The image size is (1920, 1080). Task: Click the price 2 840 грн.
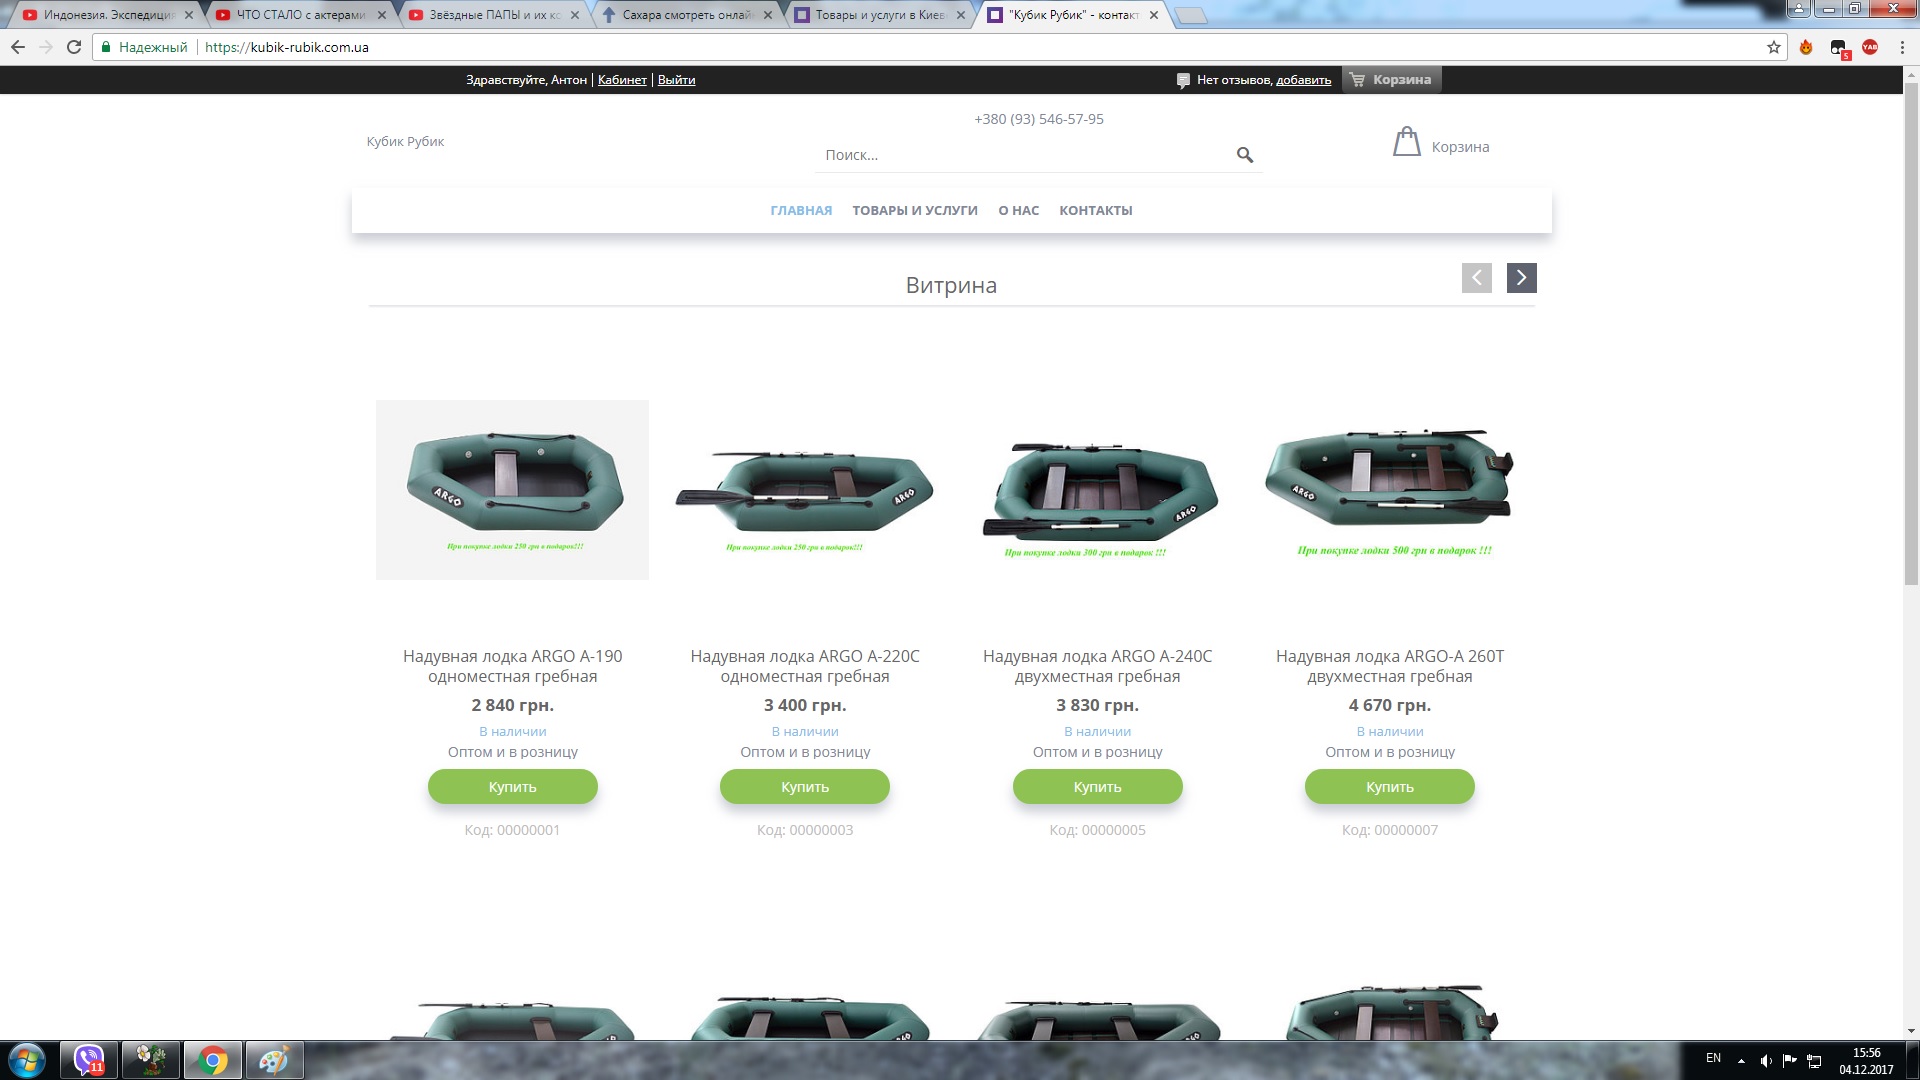[x=513, y=705]
